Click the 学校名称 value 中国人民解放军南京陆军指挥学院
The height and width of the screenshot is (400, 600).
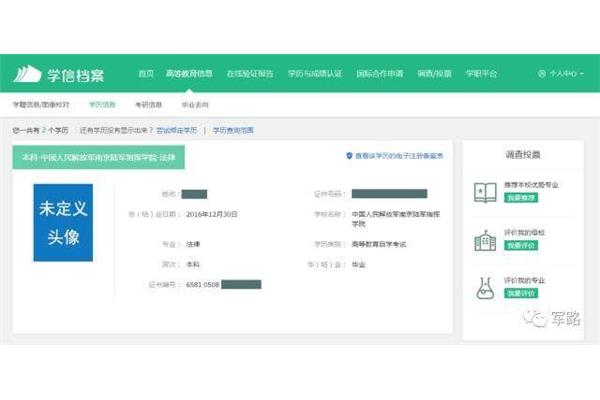(x=396, y=219)
